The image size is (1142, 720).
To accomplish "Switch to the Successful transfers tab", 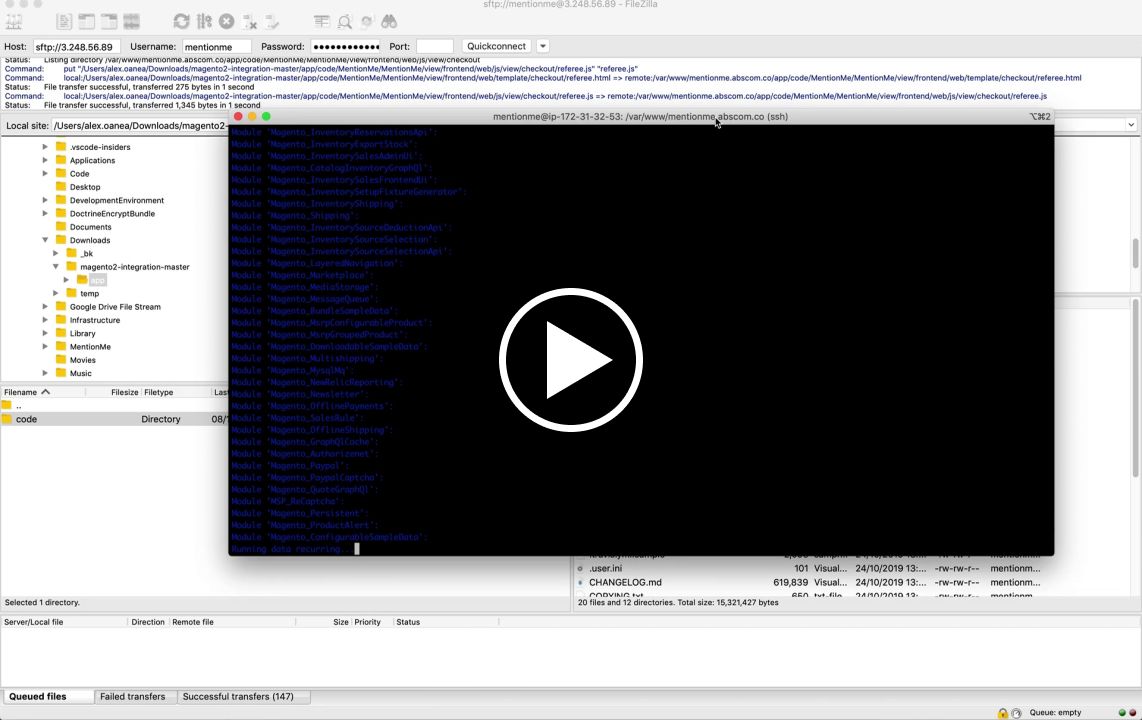I will (237, 696).
